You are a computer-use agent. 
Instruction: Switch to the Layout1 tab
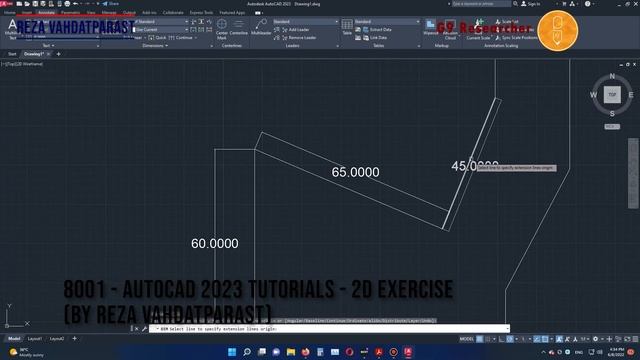point(35,339)
